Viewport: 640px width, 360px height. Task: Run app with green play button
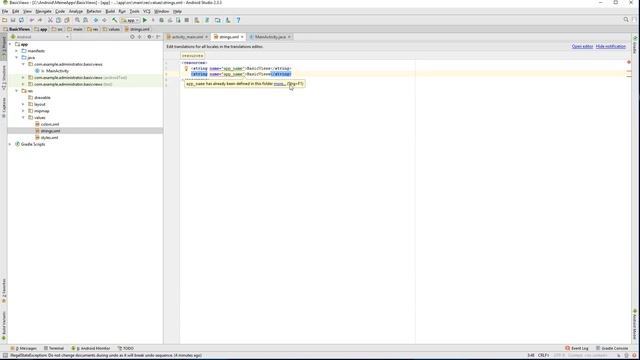point(145,20)
